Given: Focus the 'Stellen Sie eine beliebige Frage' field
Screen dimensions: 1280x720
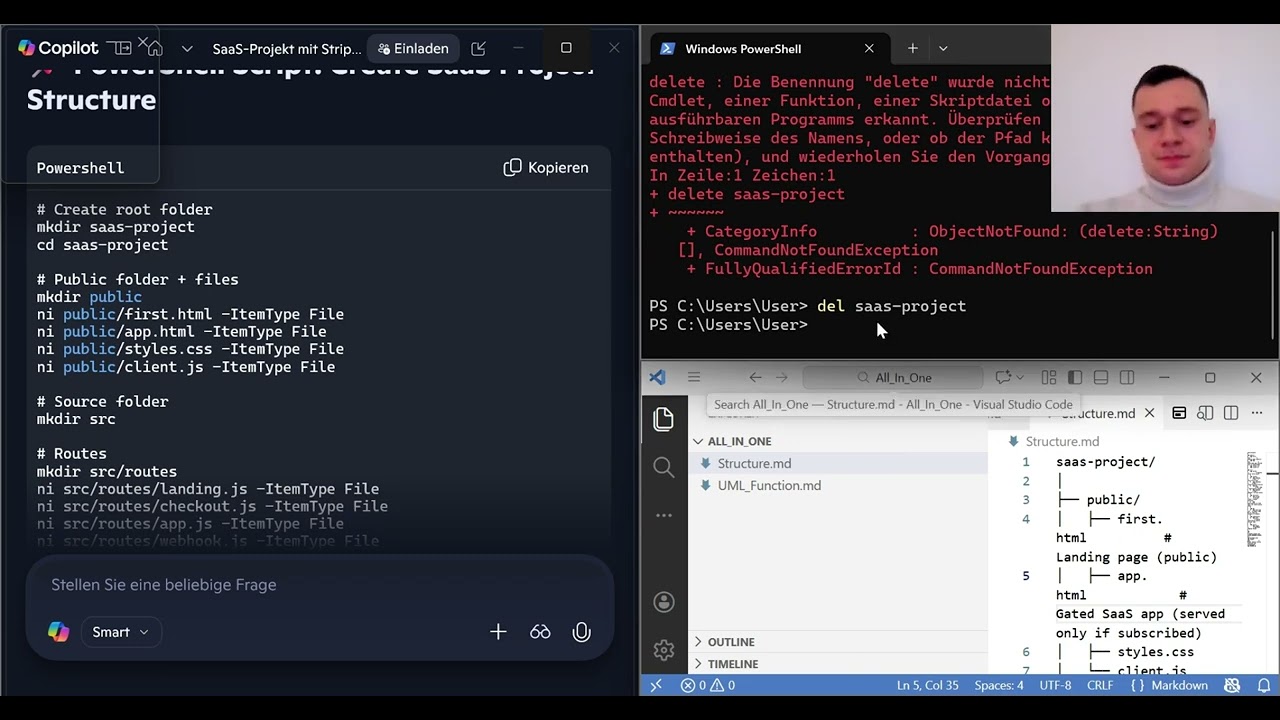Looking at the screenshot, I should 320,585.
